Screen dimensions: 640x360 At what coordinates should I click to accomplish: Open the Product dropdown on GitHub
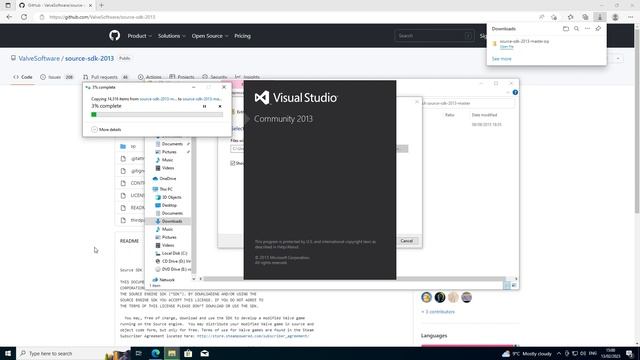139,36
